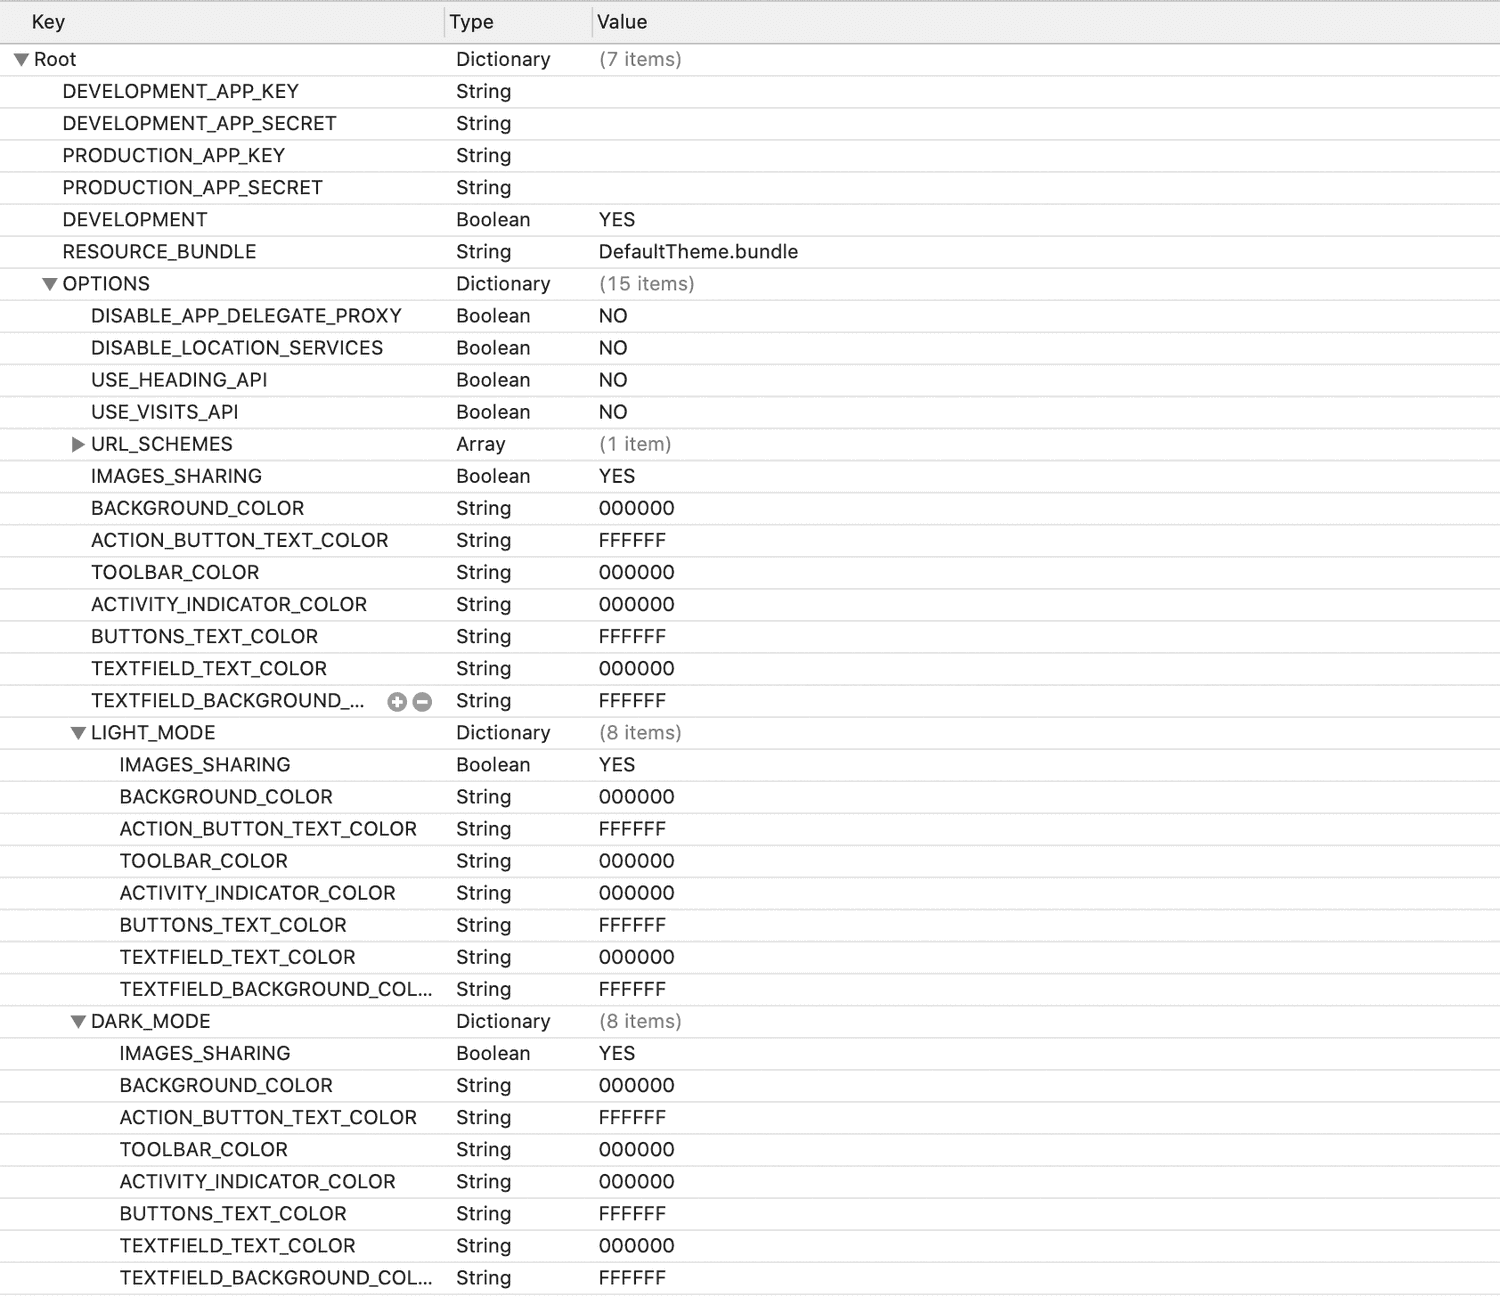Collapse the Root disclosure triangle
Screen dimensions: 1500x1297
click(21, 60)
